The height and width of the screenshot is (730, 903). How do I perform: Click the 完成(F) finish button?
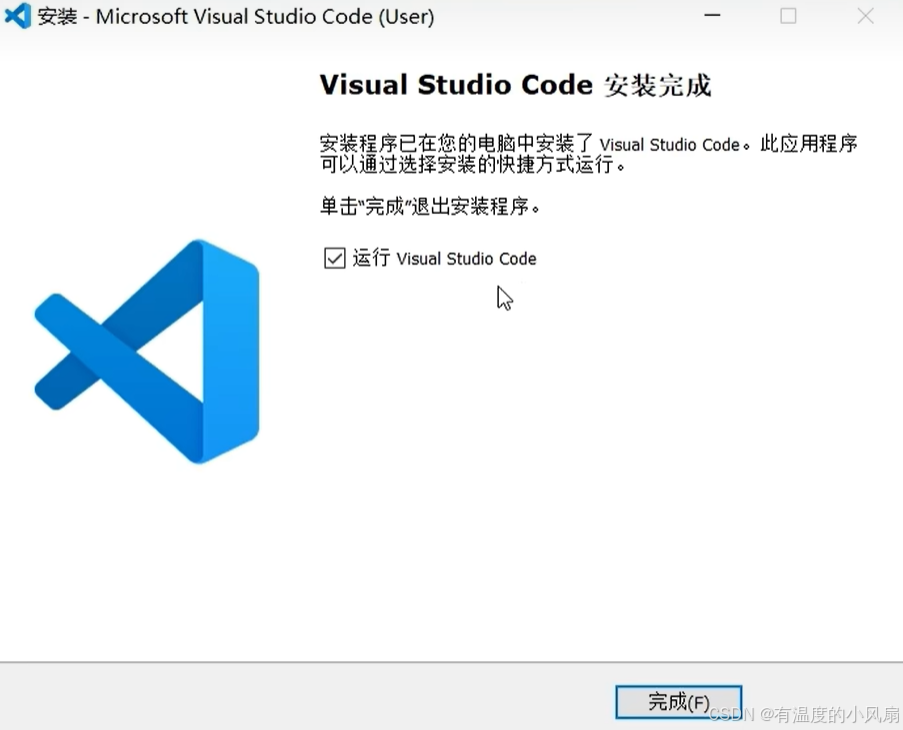pos(678,702)
